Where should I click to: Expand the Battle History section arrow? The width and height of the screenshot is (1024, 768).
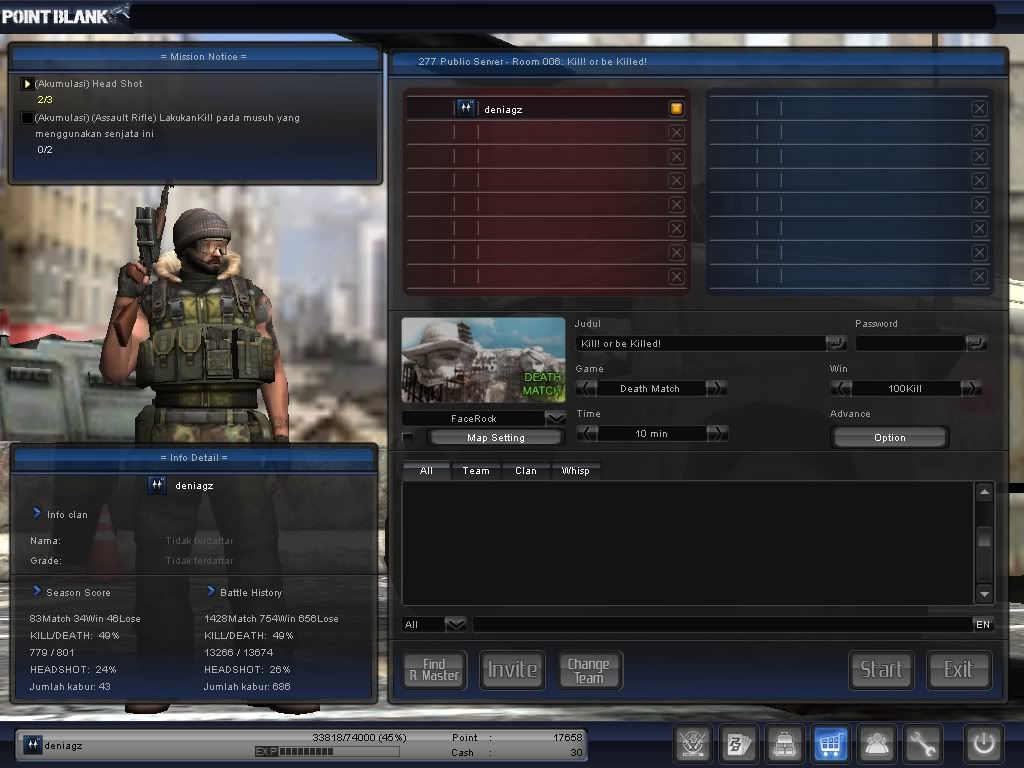(211, 591)
